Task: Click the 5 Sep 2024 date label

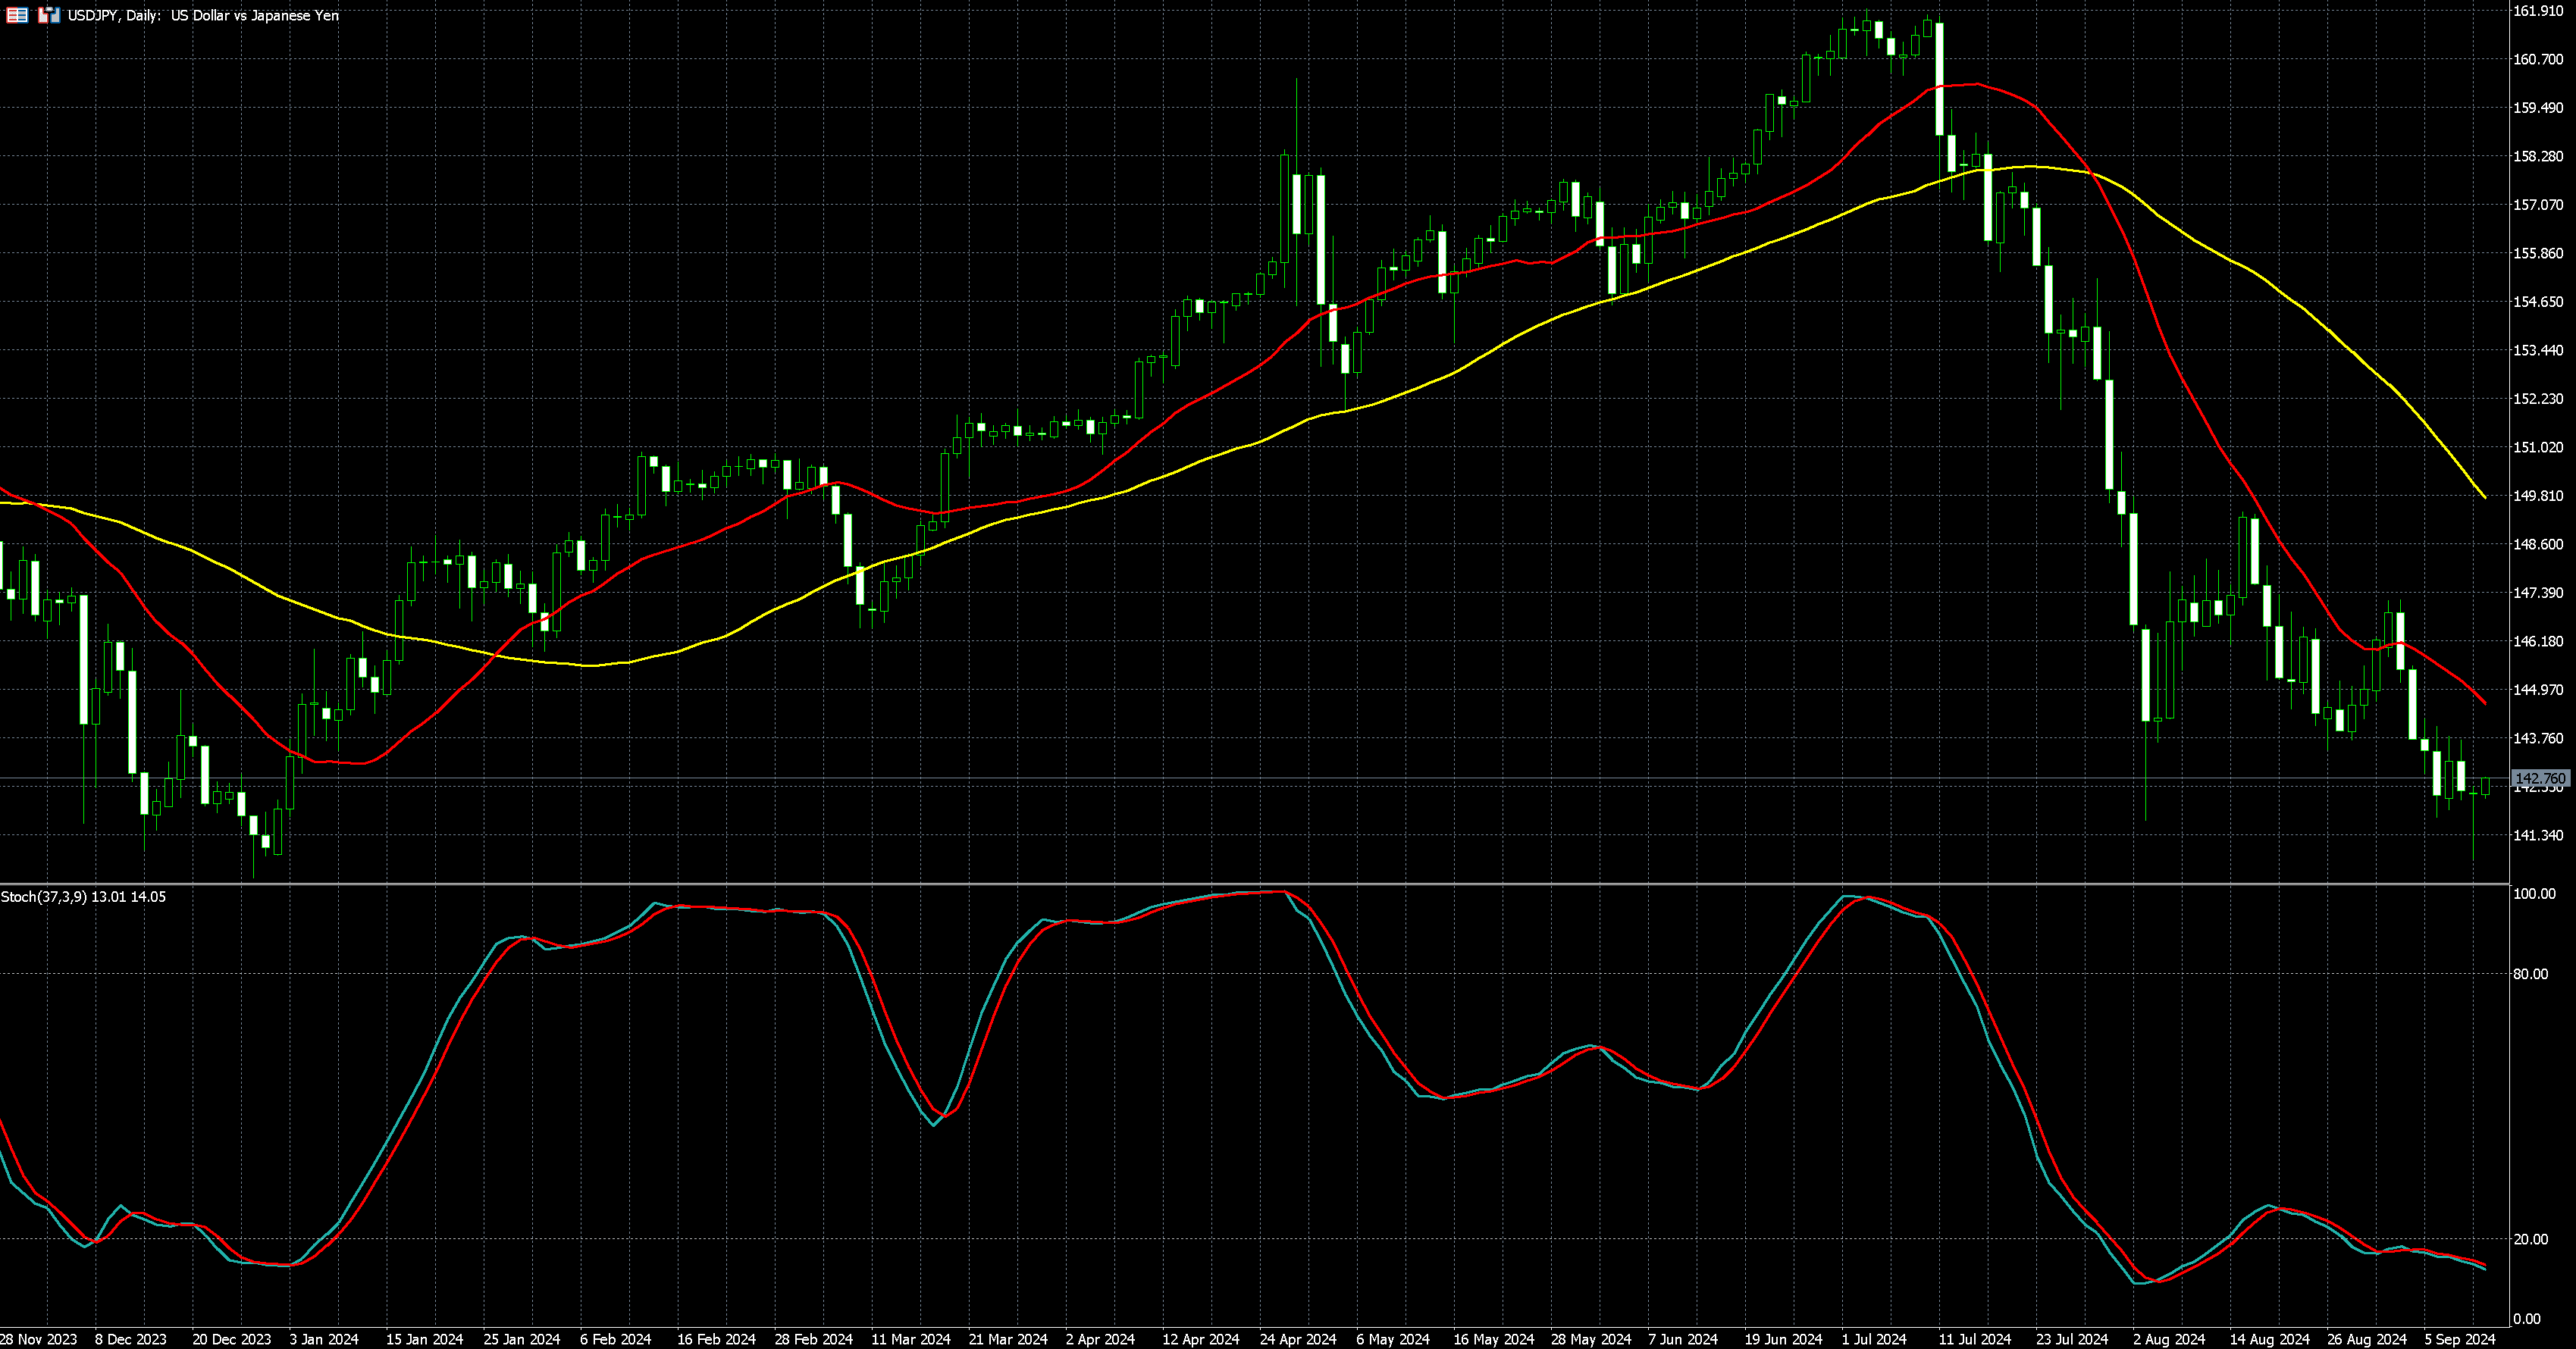Action: tap(2459, 1339)
